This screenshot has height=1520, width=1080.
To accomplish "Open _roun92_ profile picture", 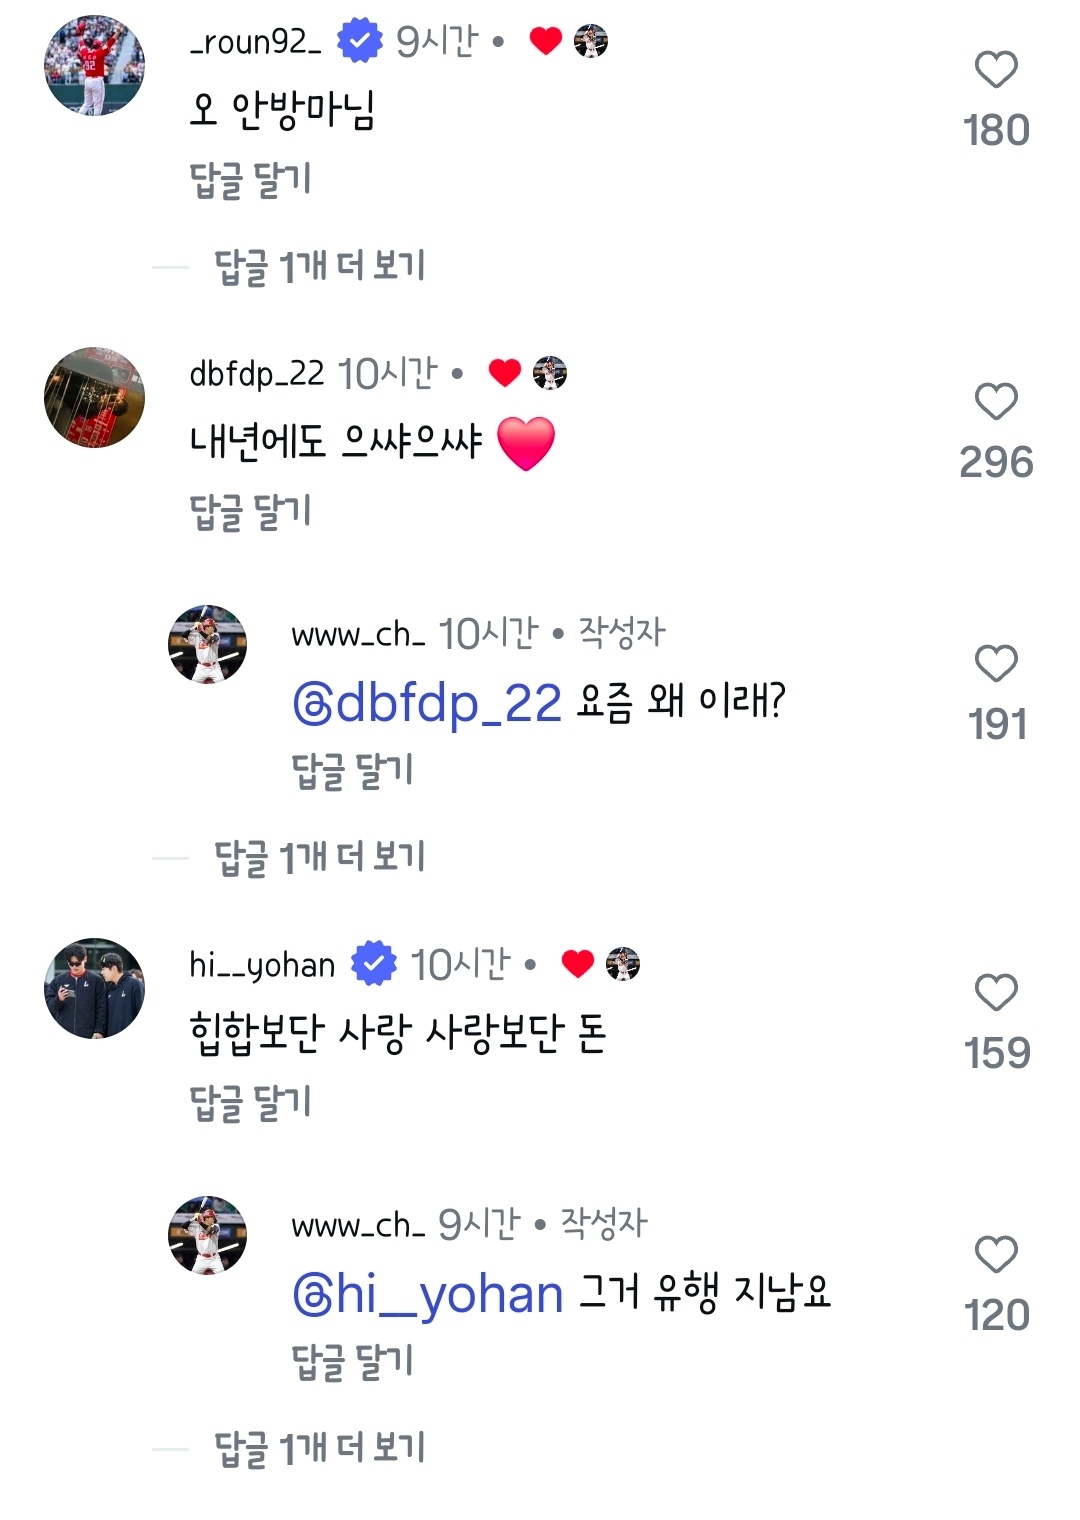I will pyautogui.click(x=94, y=66).
